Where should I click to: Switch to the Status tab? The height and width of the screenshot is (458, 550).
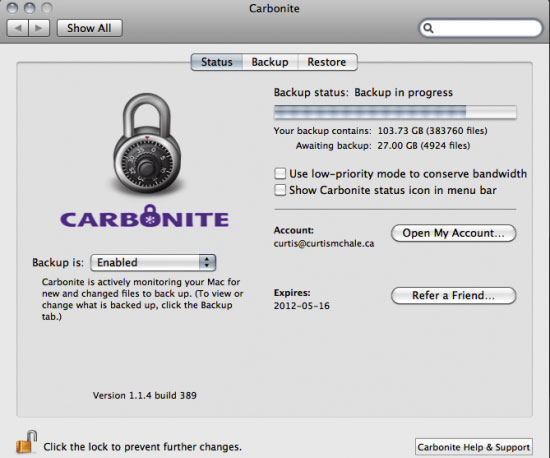click(x=216, y=62)
